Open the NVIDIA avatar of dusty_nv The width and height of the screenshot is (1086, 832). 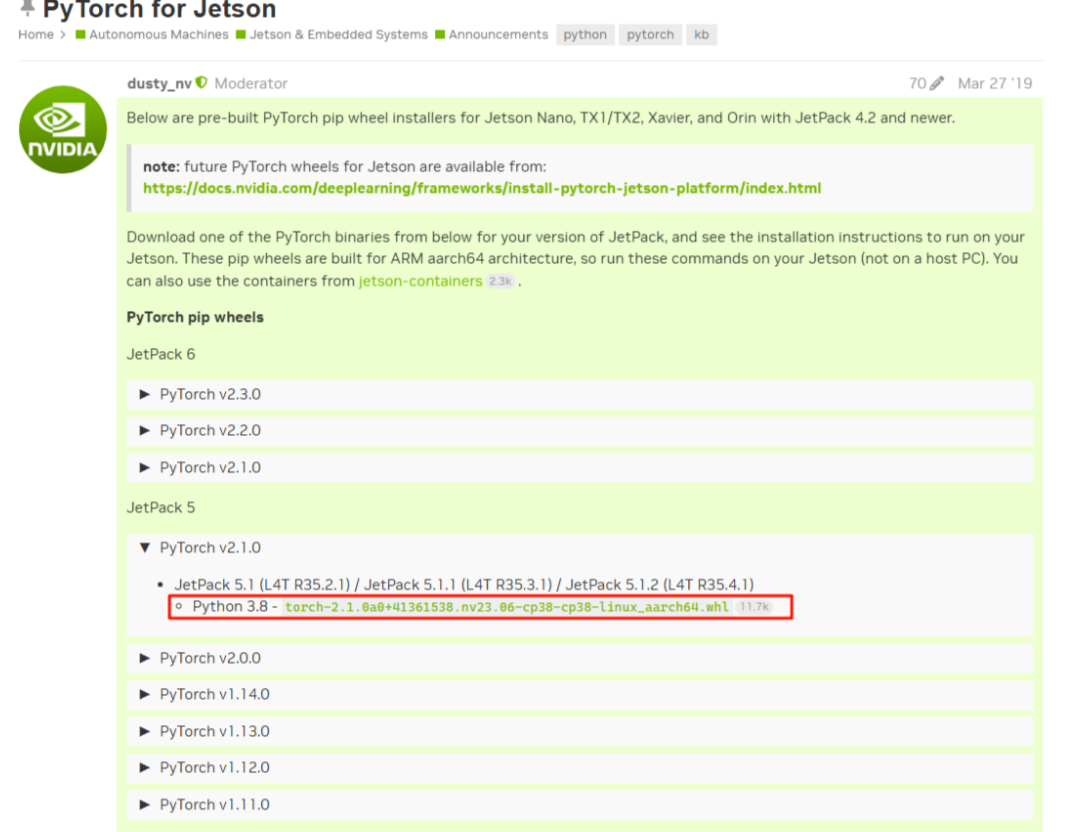click(x=63, y=130)
